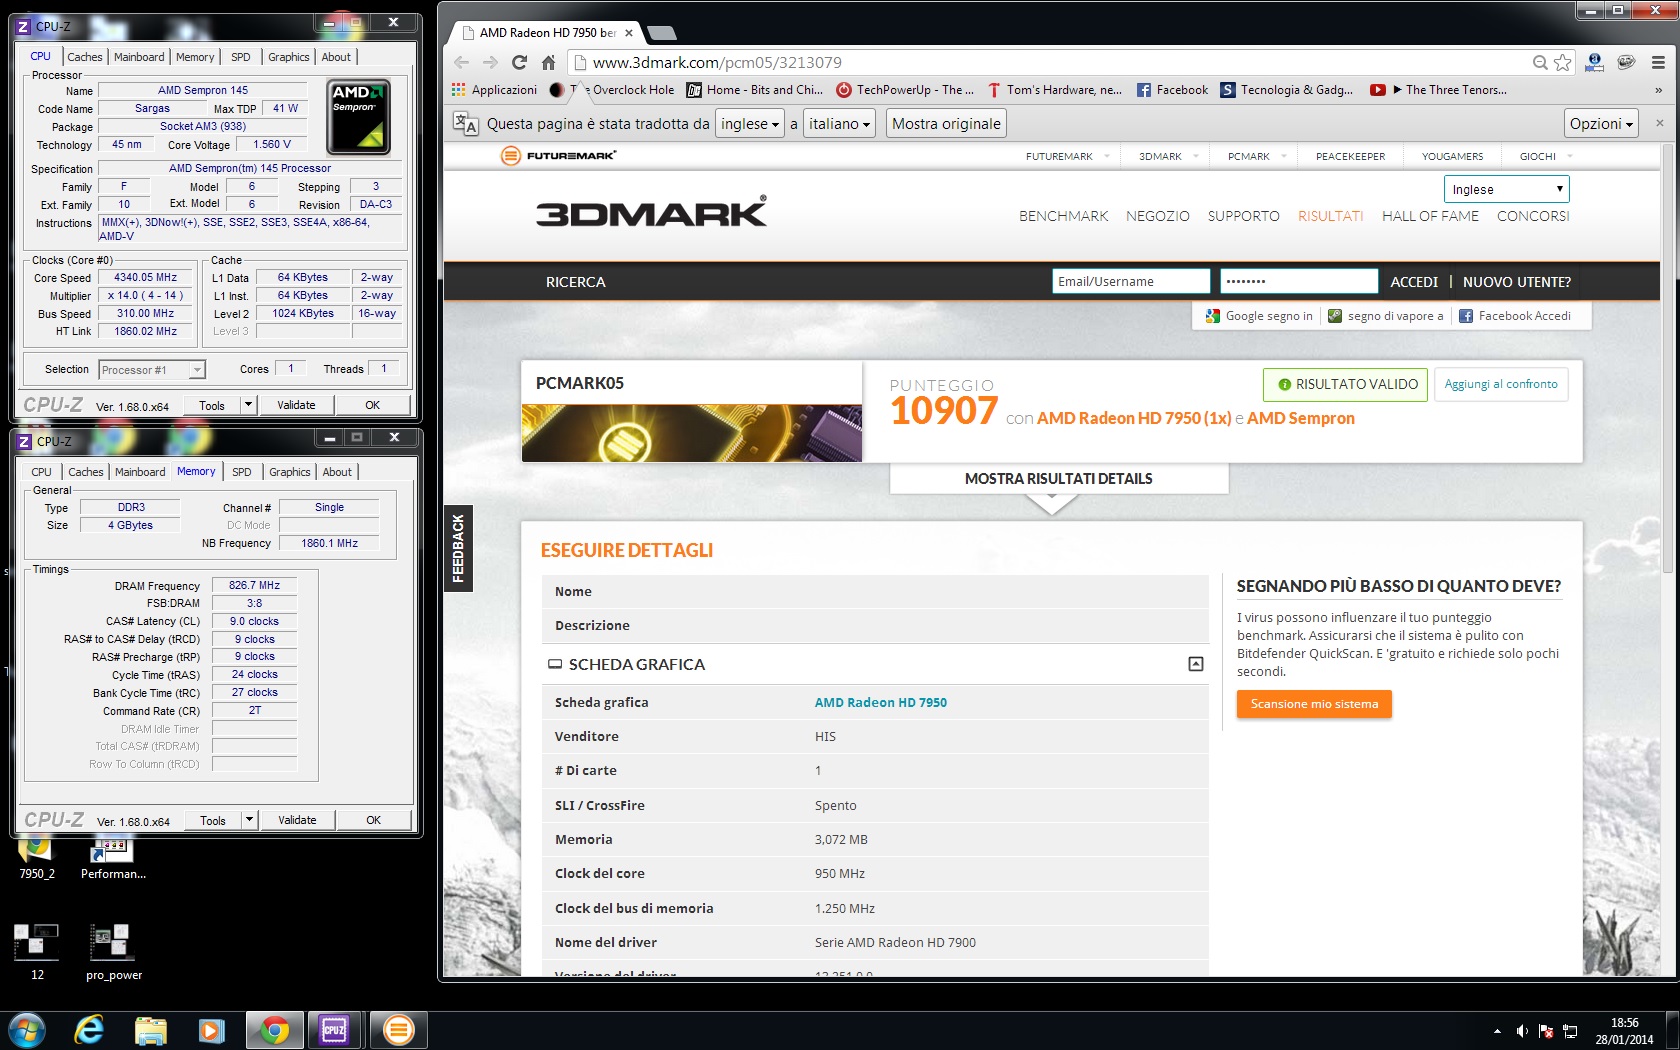This screenshot has width=1680, height=1050.
Task: Click password input field
Action: click(1299, 281)
